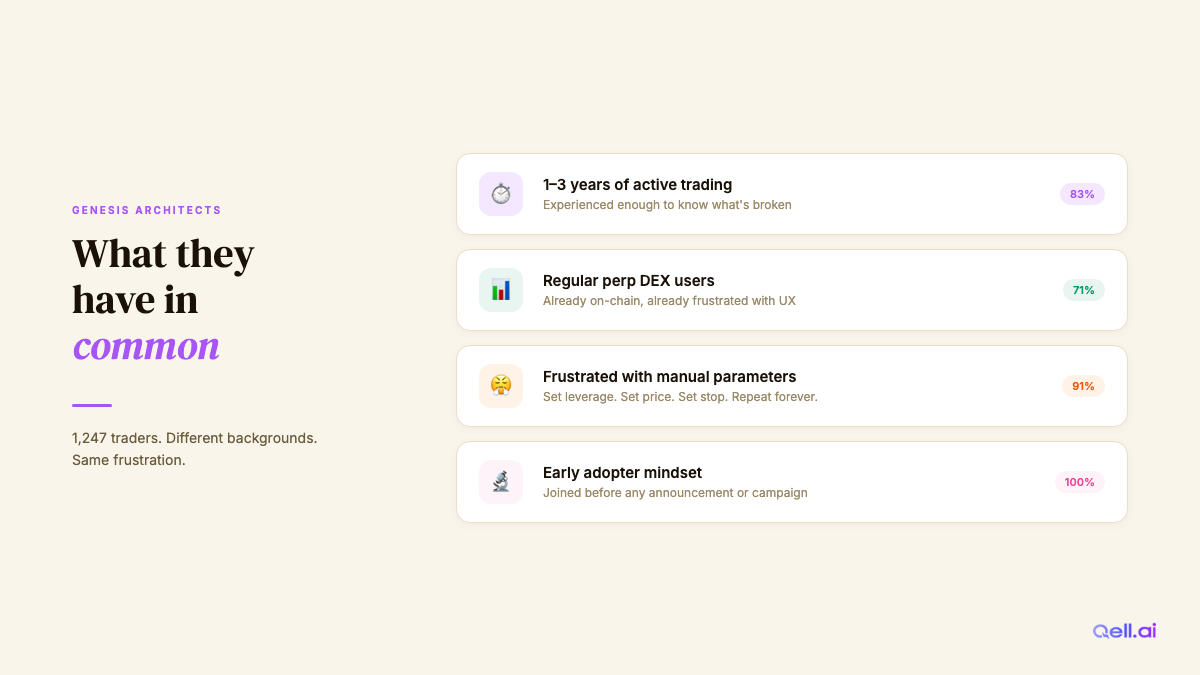Screen dimensions: 1200x675
Task: Click "Experienced enough to know what's broken" text
Action: [667, 205]
